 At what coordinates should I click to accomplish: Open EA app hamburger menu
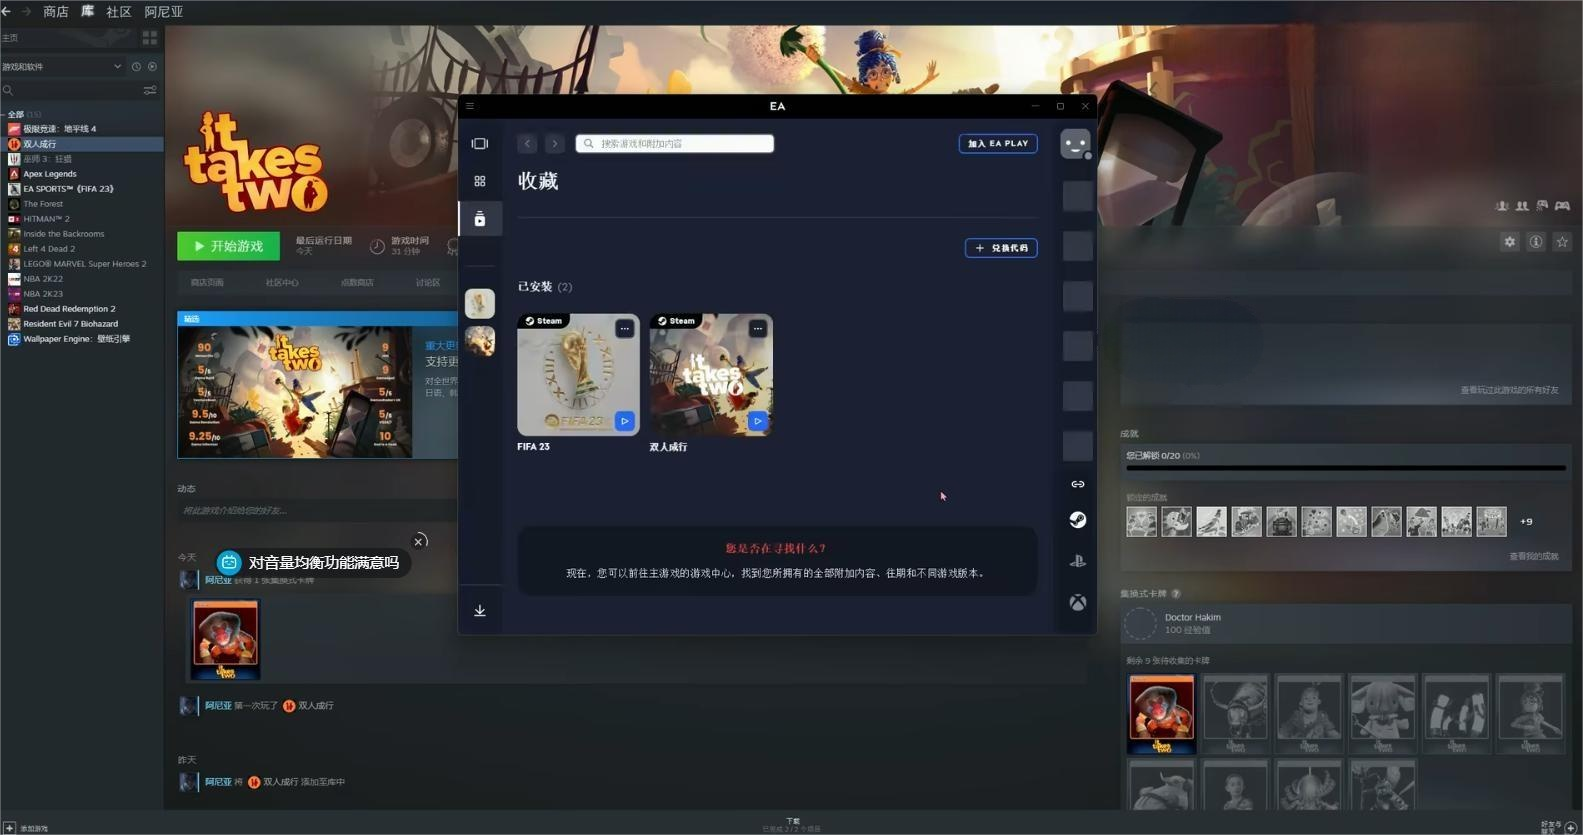tap(470, 106)
